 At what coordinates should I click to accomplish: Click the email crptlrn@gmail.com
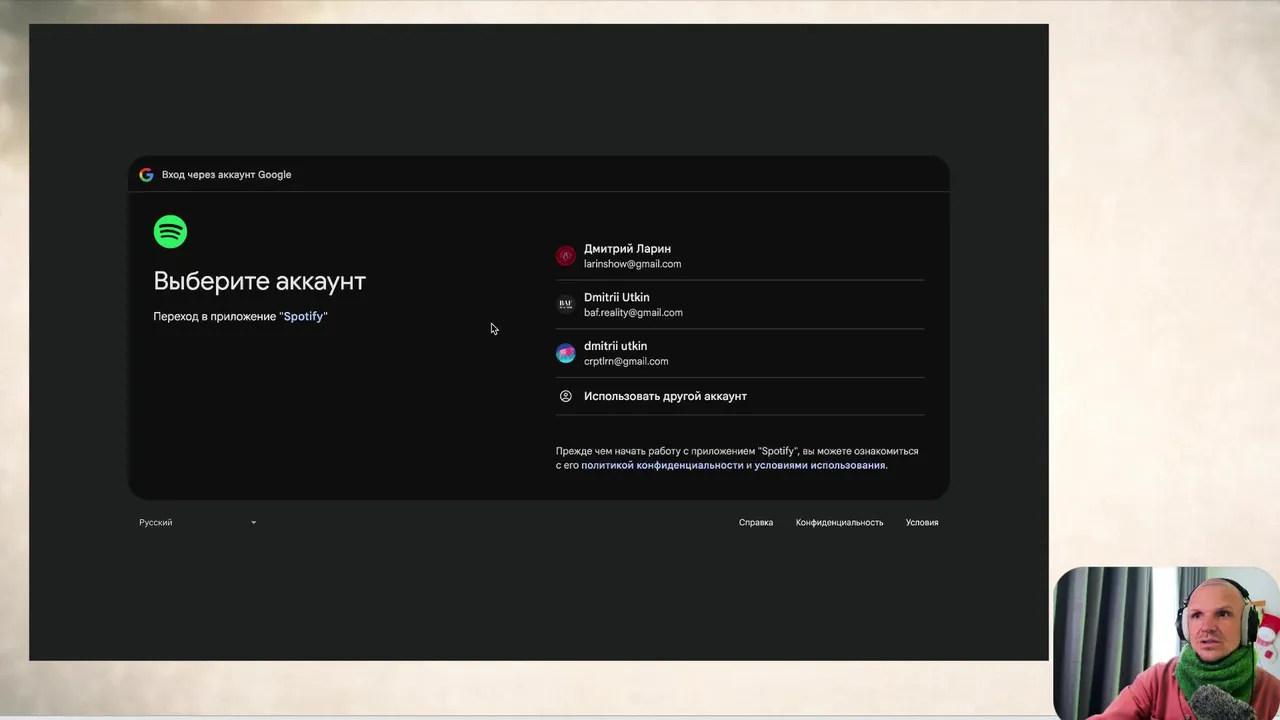[x=626, y=361]
